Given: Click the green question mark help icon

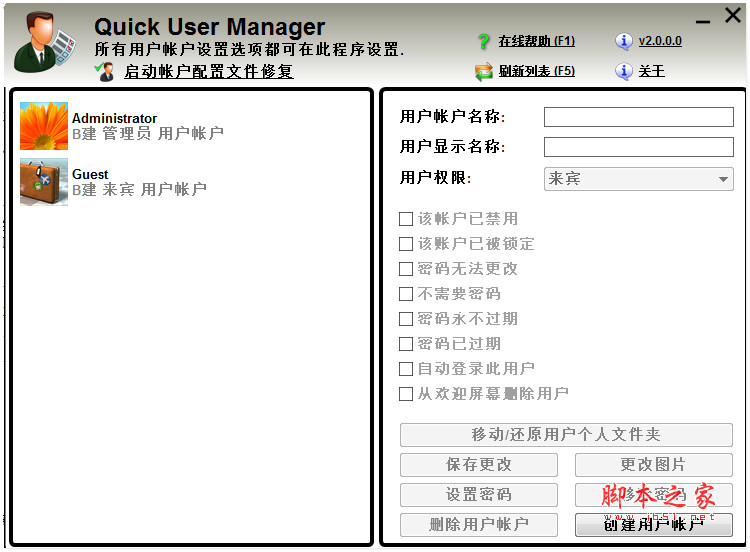Looking at the screenshot, I should click(484, 42).
